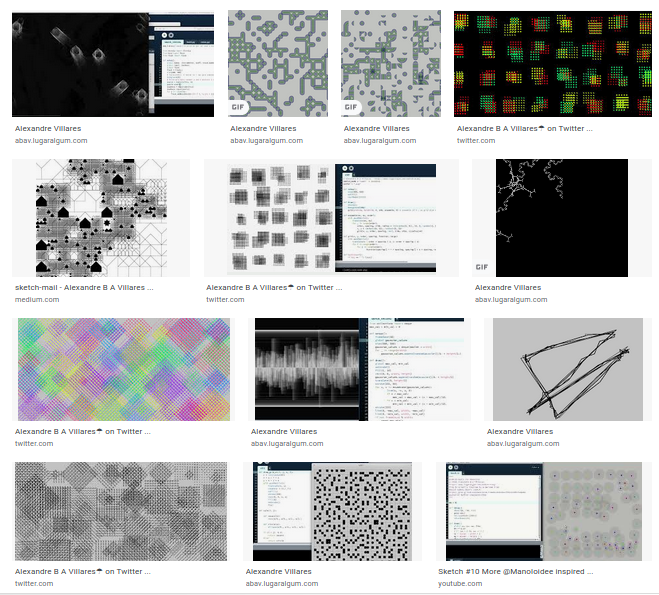
Task: Click the GIF badge on black fractal image
Action: coord(482,267)
